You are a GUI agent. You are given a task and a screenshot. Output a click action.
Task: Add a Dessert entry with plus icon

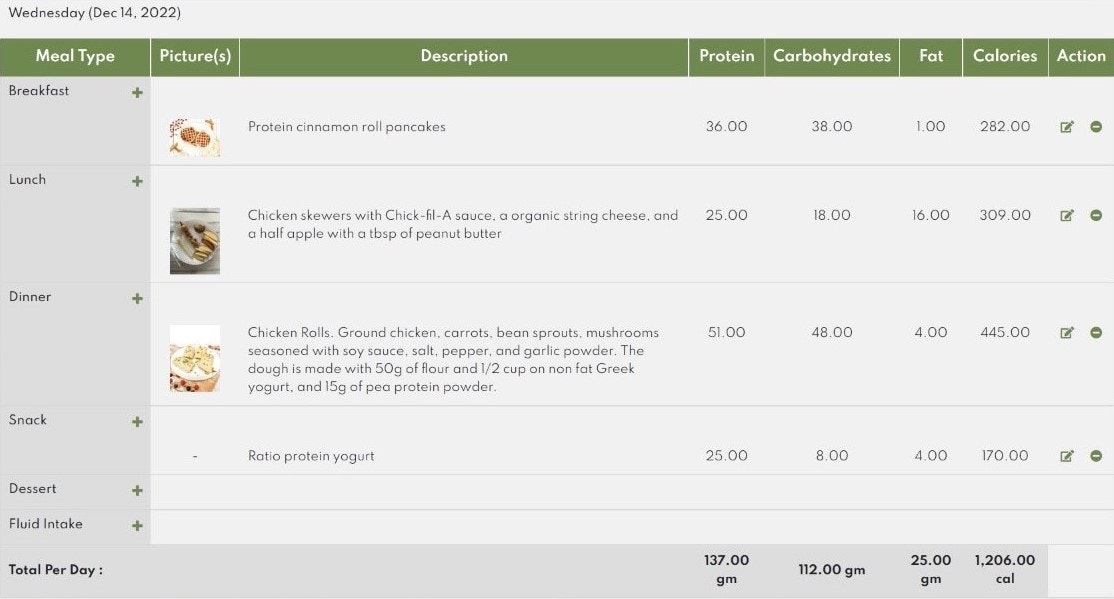pyautogui.click(x=137, y=490)
